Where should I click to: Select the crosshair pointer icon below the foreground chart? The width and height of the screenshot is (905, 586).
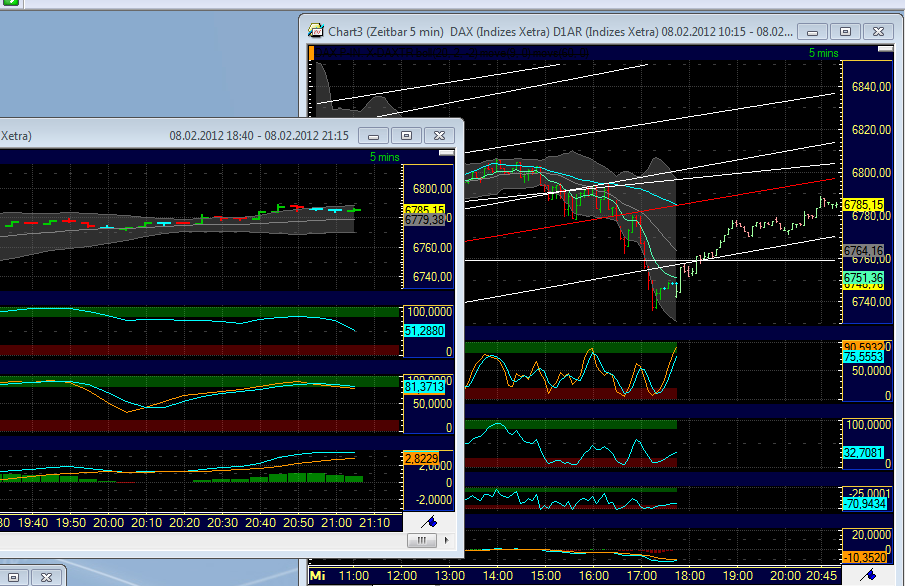coord(428,521)
